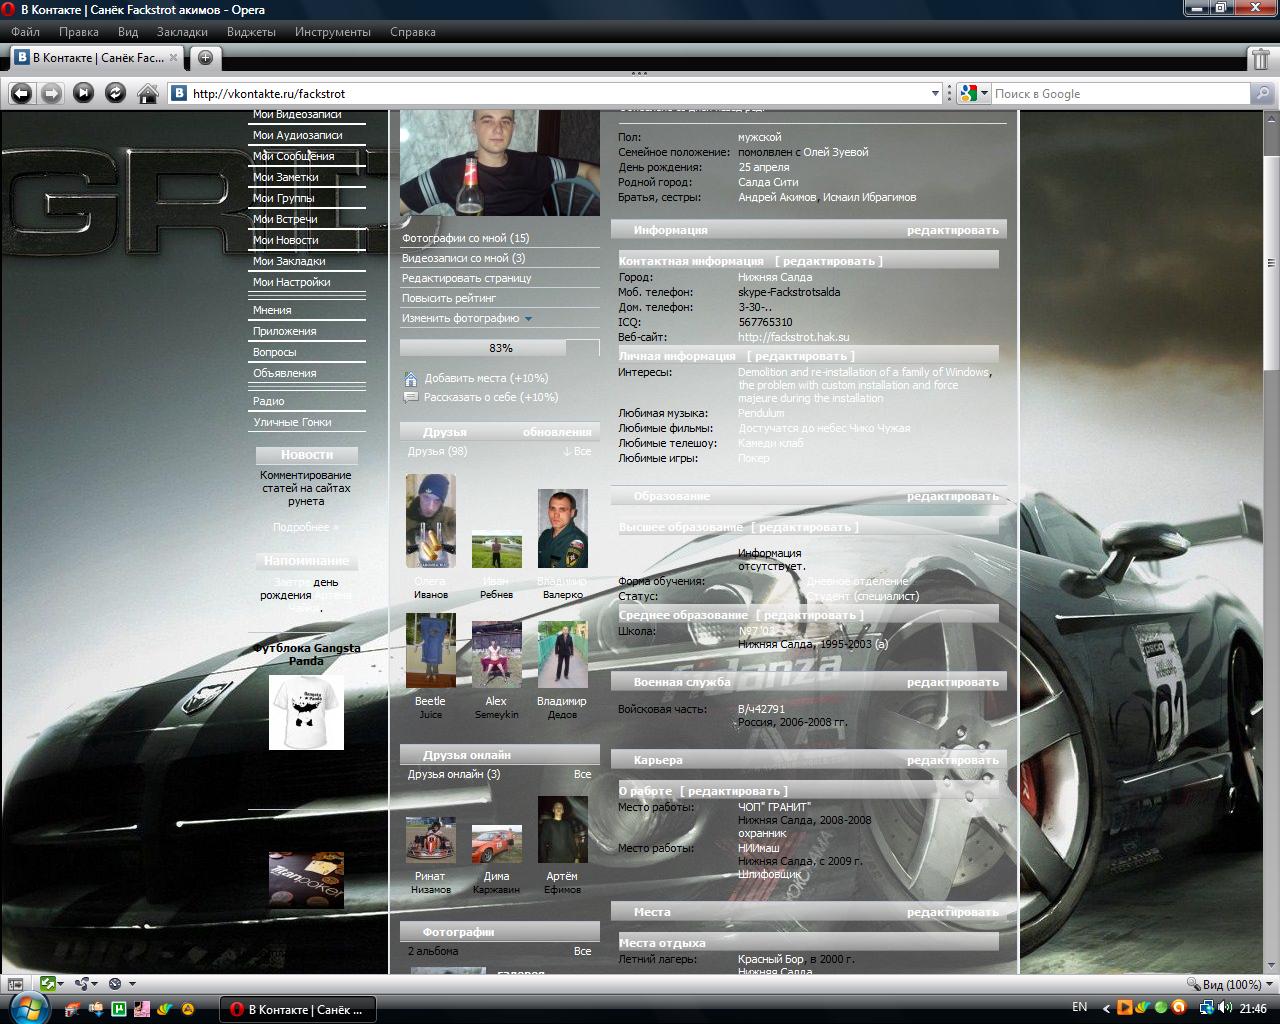Expand the 'Изменить фотографию' dropdown arrow
The width and height of the screenshot is (1280, 1024).
pos(528,319)
